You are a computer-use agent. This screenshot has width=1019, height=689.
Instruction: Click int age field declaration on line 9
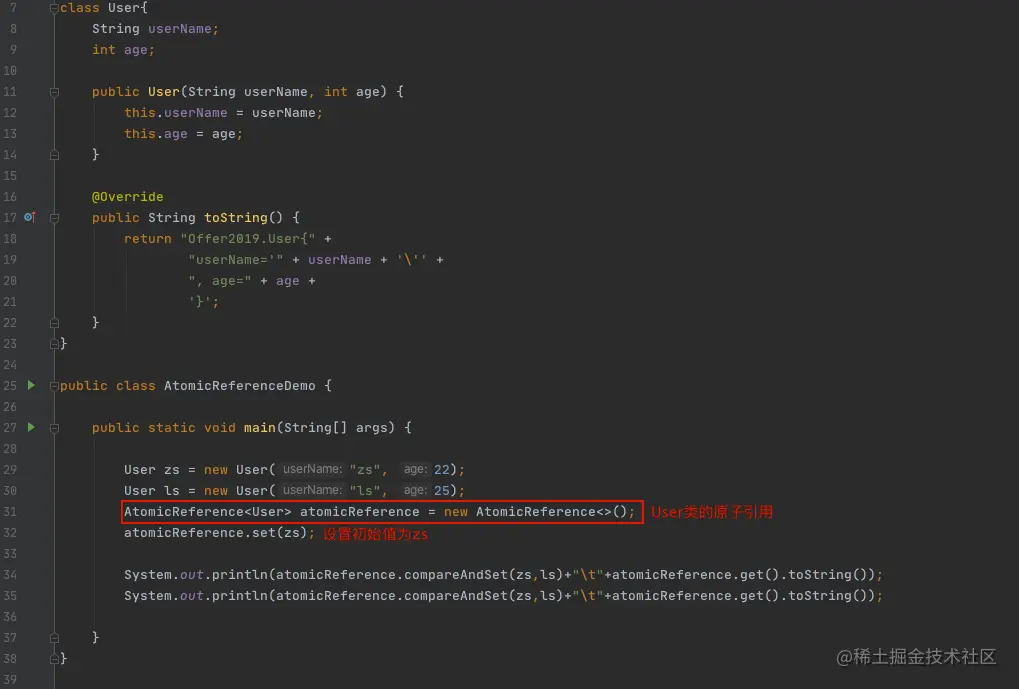(x=123, y=49)
